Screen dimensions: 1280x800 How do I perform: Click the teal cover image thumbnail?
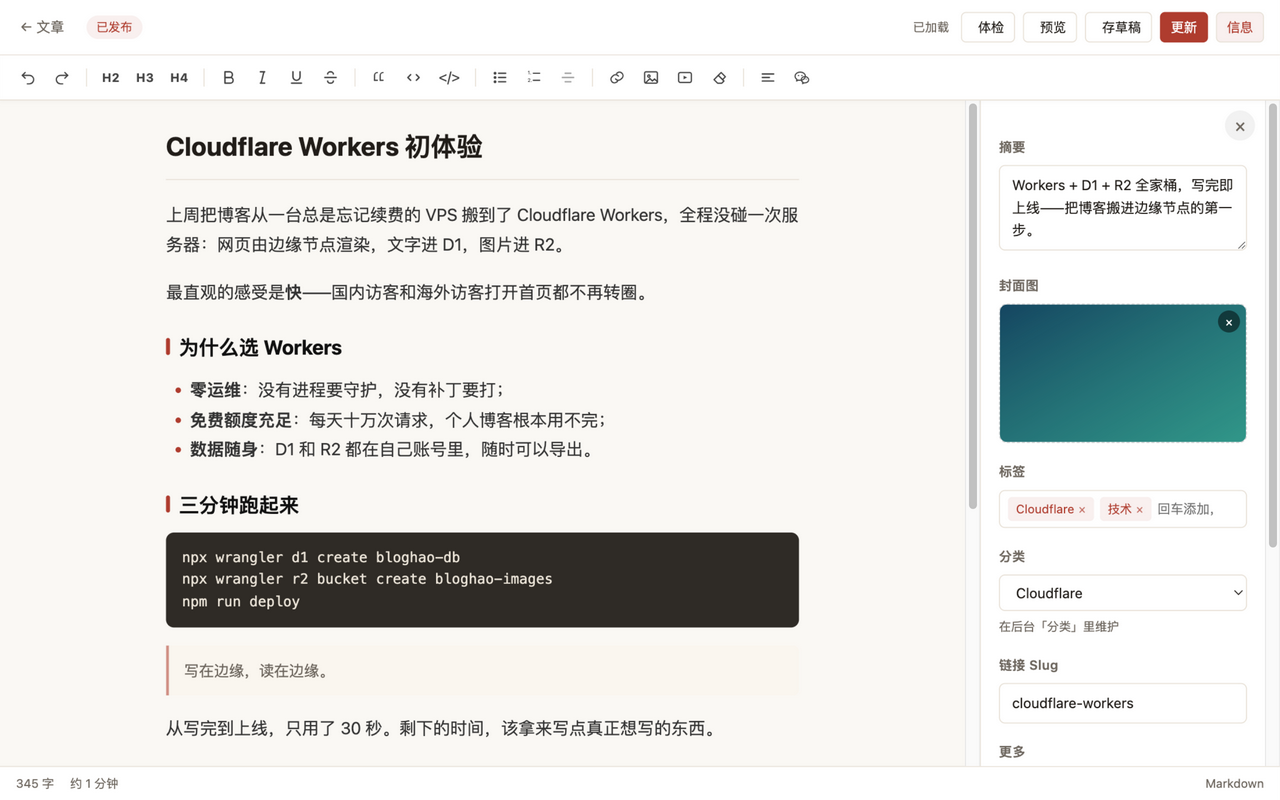coord(1123,373)
